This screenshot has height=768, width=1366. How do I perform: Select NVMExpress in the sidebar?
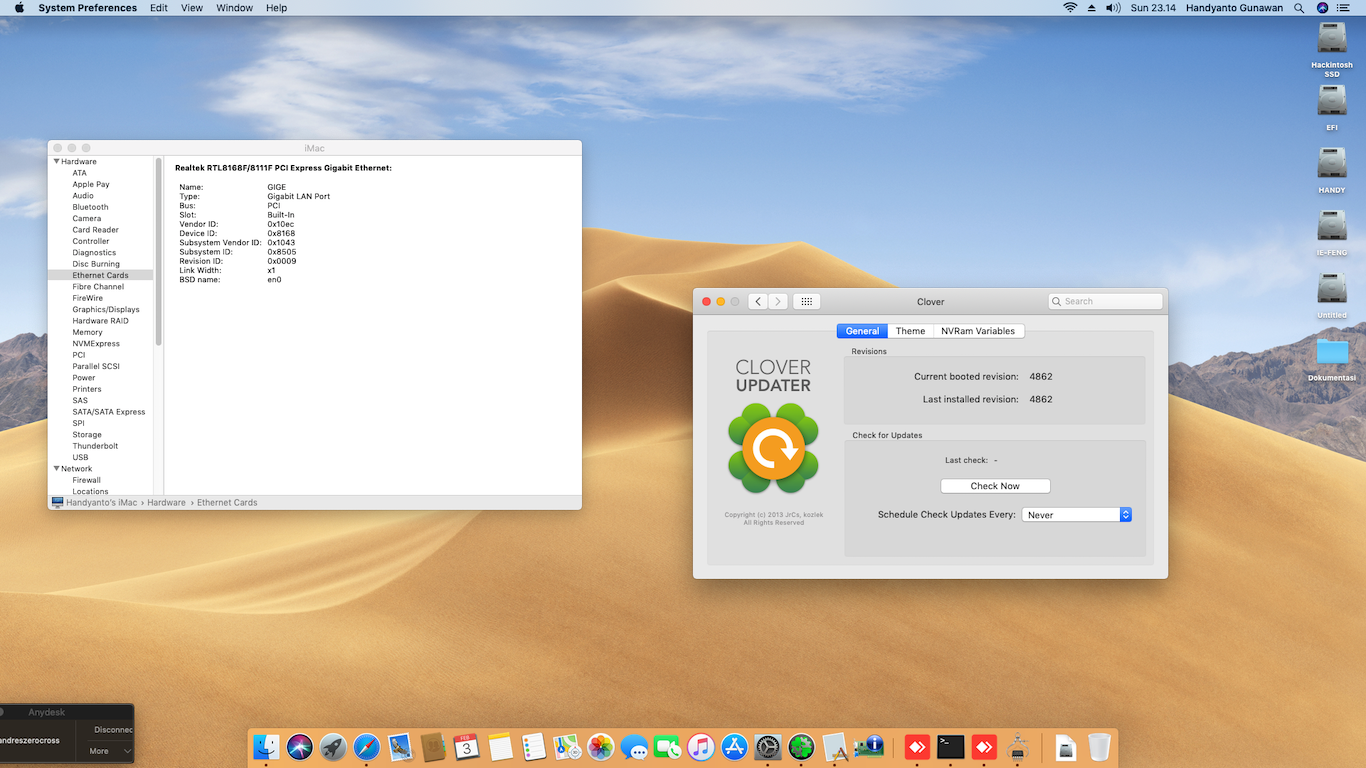click(96, 344)
